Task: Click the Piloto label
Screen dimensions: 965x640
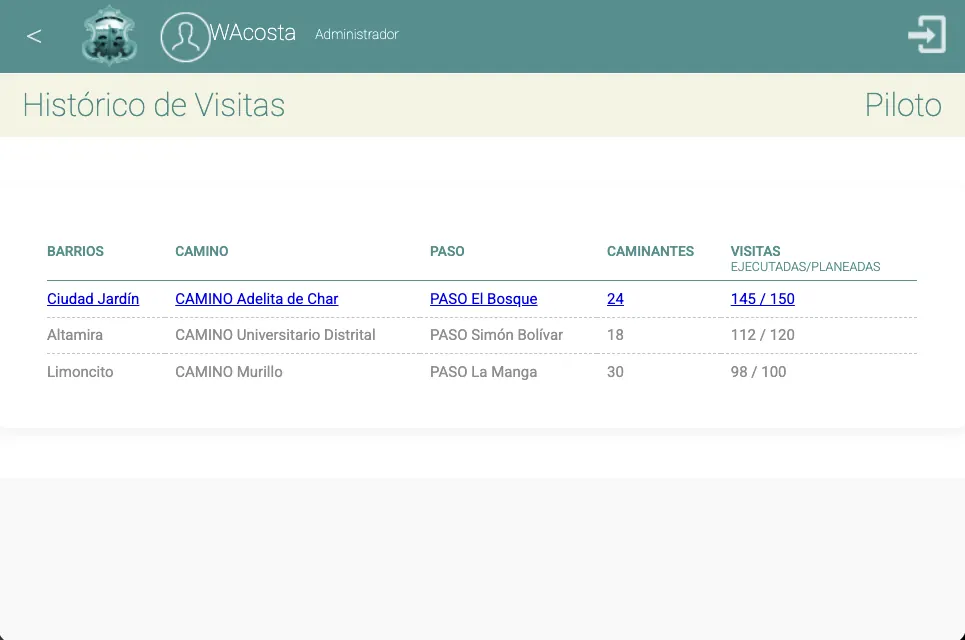Action: pyautogui.click(x=903, y=105)
